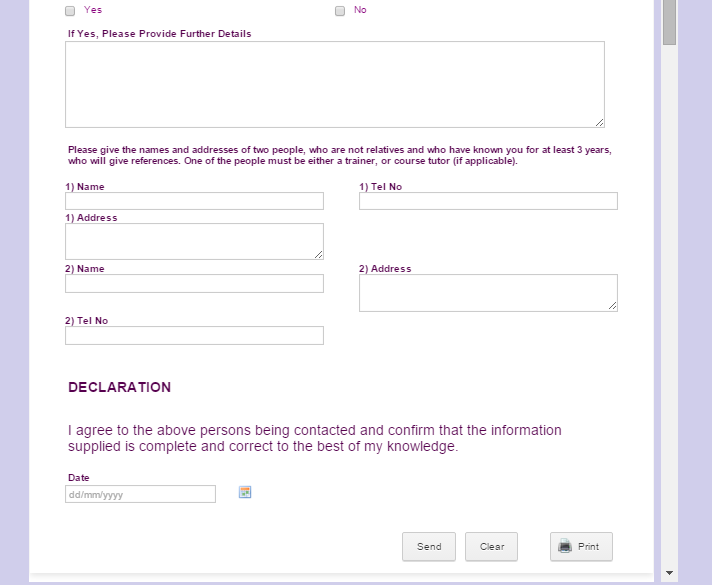Click the Print button with printer icon
Image resolution: width=712 pixels, height=585 pixels.
(x=580, y=547)
